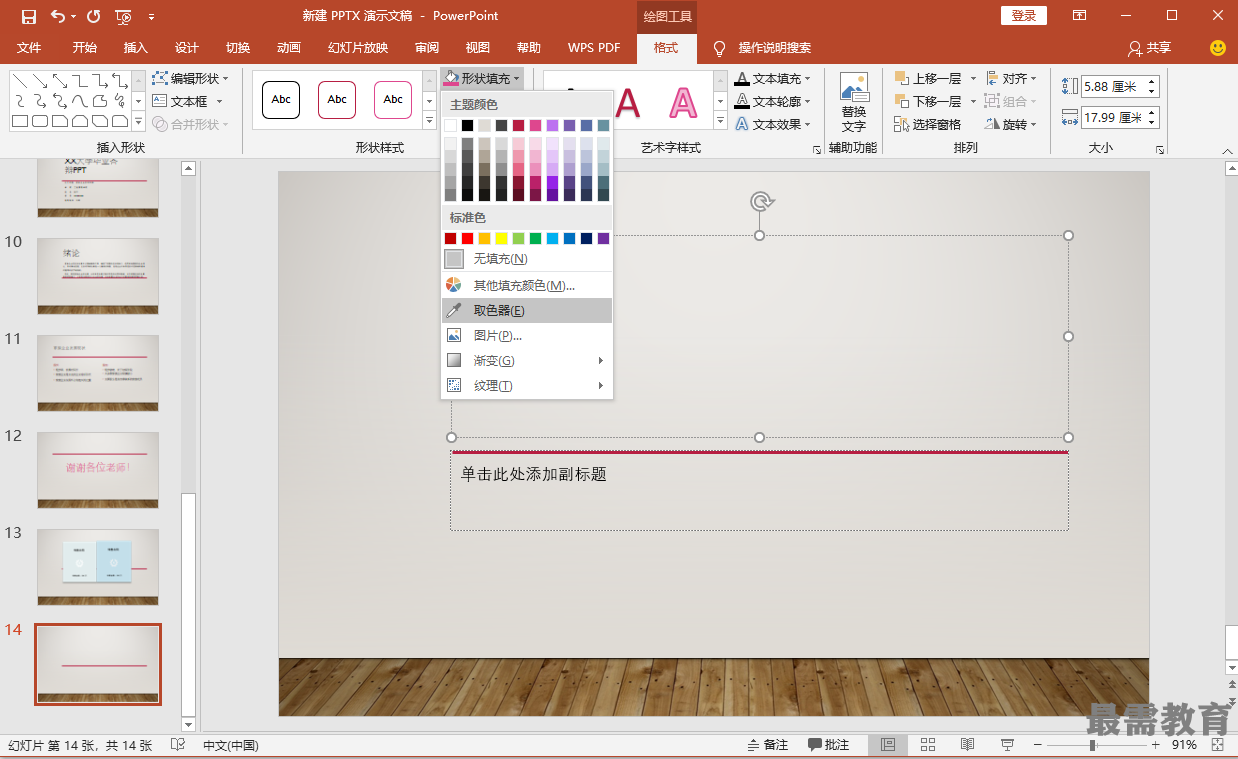Click the Save icon in the title bar
1238x759 pixels.
click(x=28, y=16)
